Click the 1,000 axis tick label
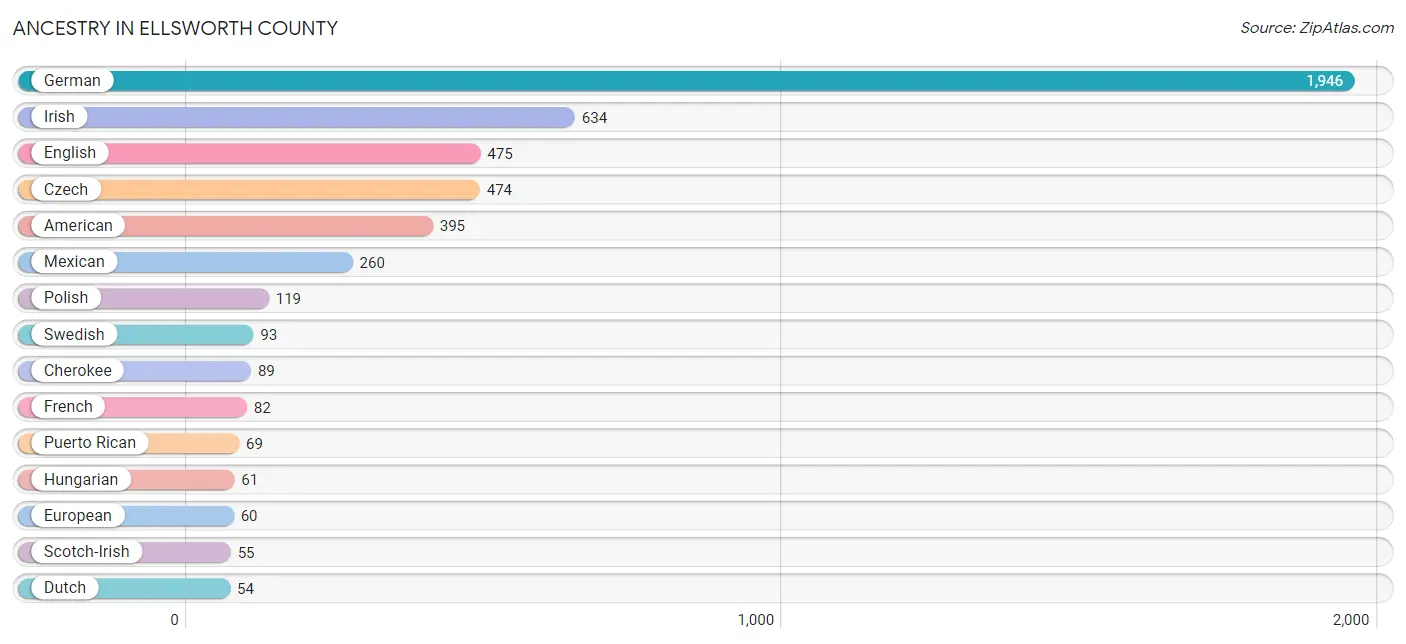Viewport: 1406px width, 644px height. [756, 620]
